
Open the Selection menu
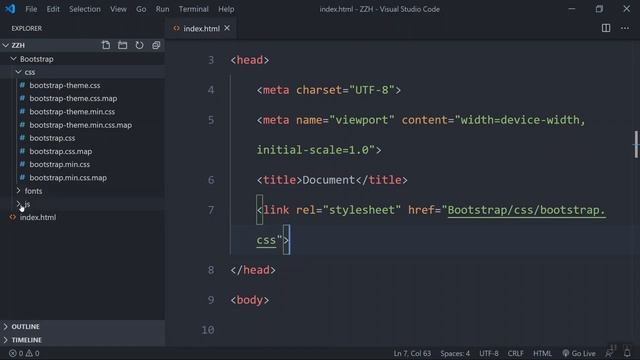click(84, 9)
